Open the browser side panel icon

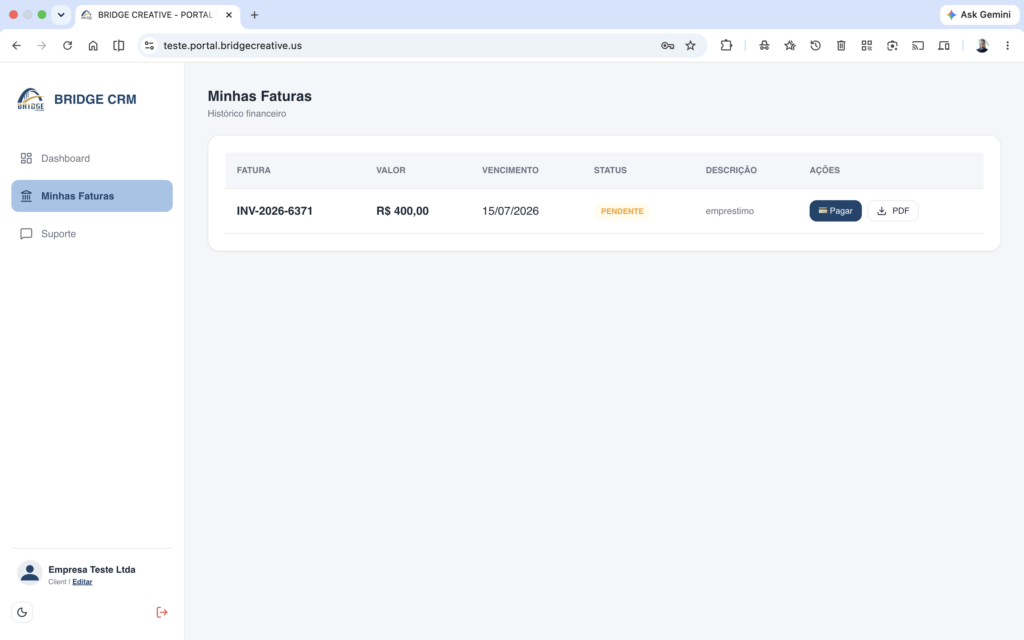click(118, 46)
